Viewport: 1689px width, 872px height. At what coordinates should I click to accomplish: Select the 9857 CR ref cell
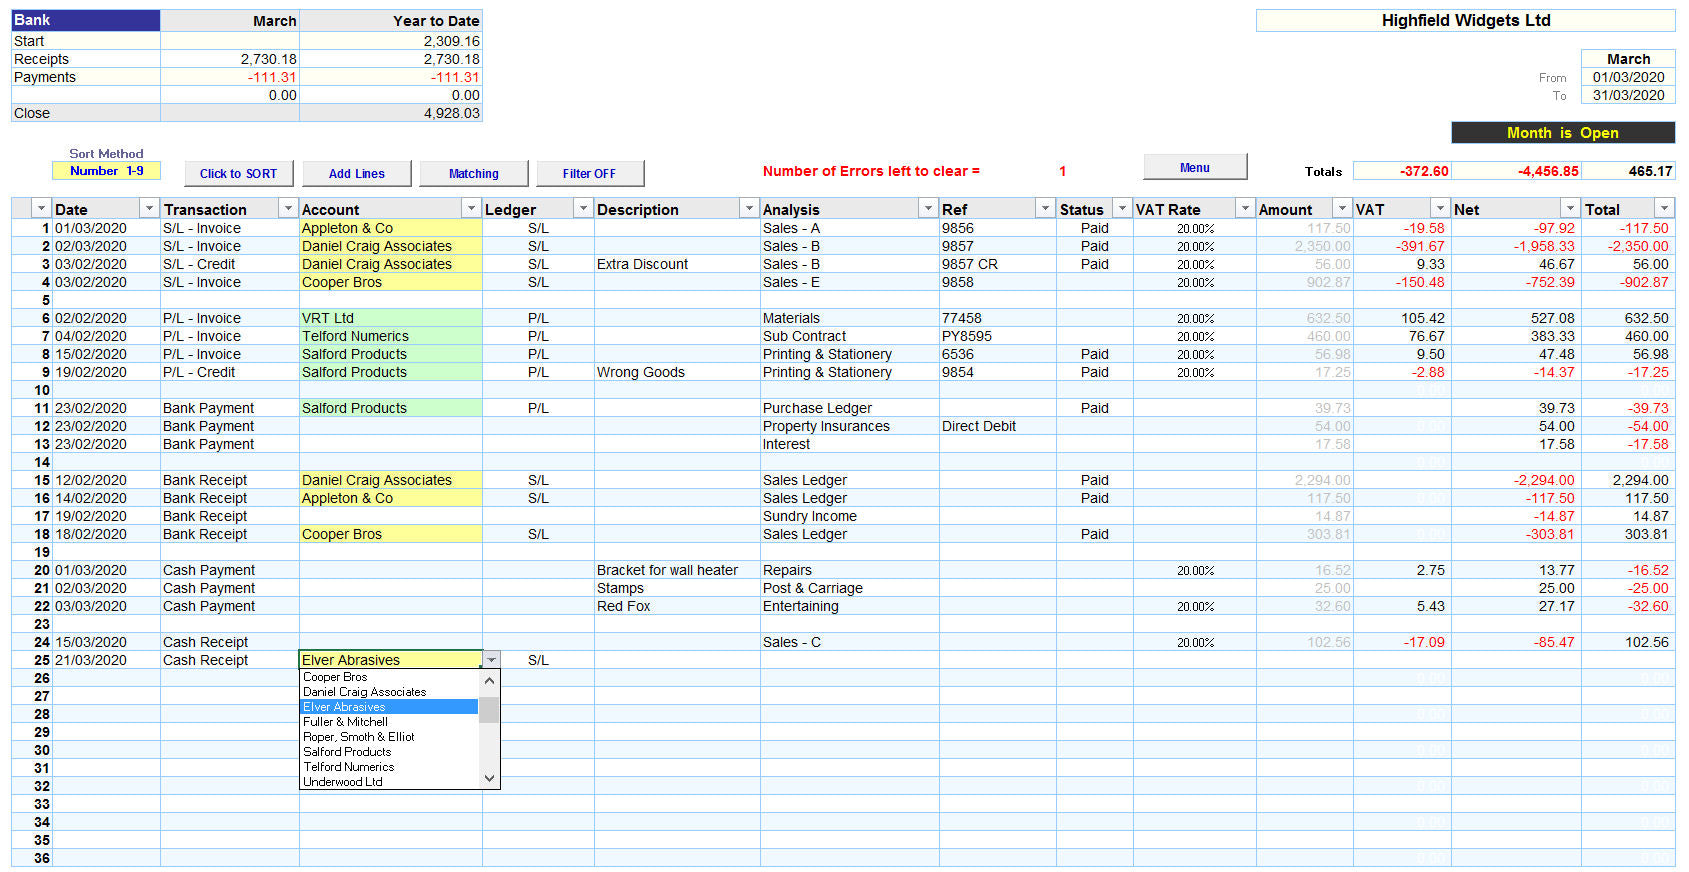[998, 264]
